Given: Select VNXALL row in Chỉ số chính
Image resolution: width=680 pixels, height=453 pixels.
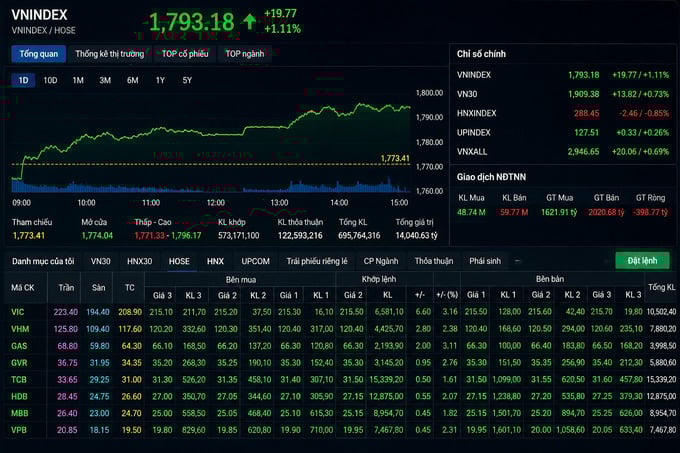Looking at the screenshot, I should pos(562,152).
